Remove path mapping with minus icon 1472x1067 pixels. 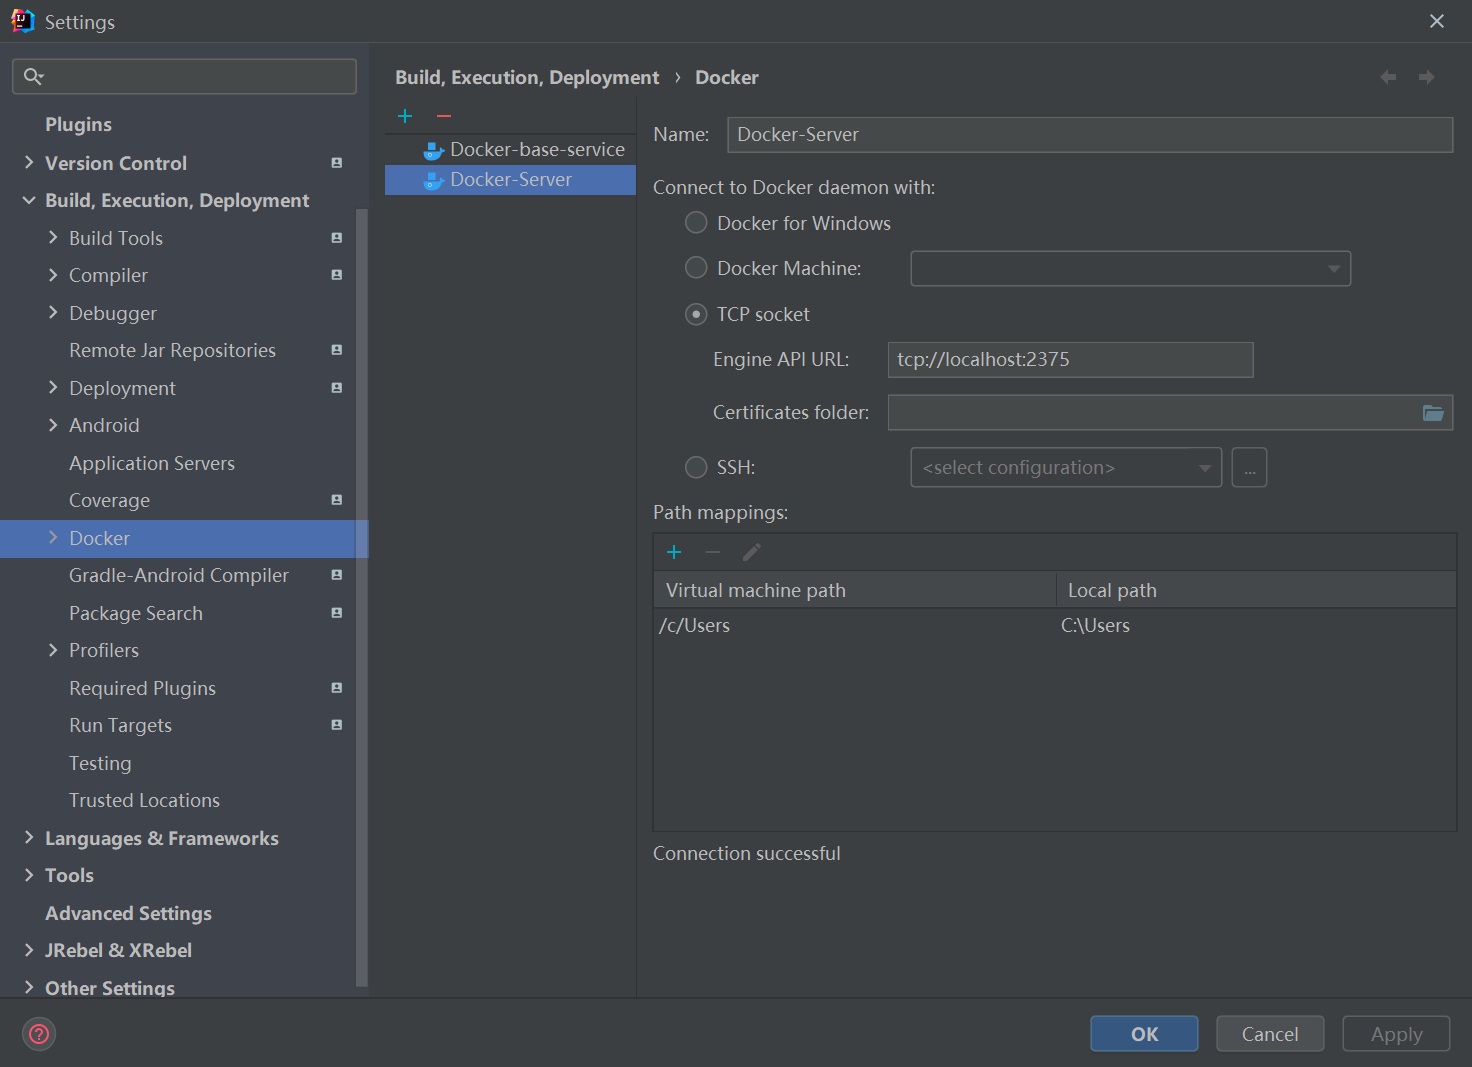coord(713,552)
